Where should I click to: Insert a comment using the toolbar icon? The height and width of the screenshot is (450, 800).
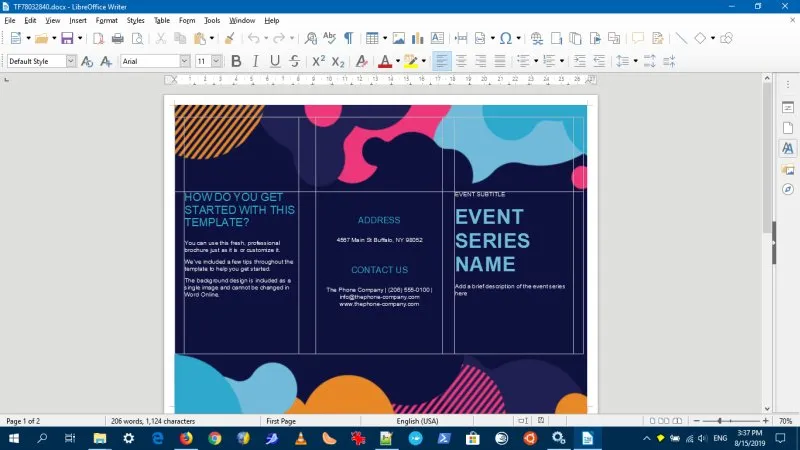pyautogui.click(x=638, y=39)
